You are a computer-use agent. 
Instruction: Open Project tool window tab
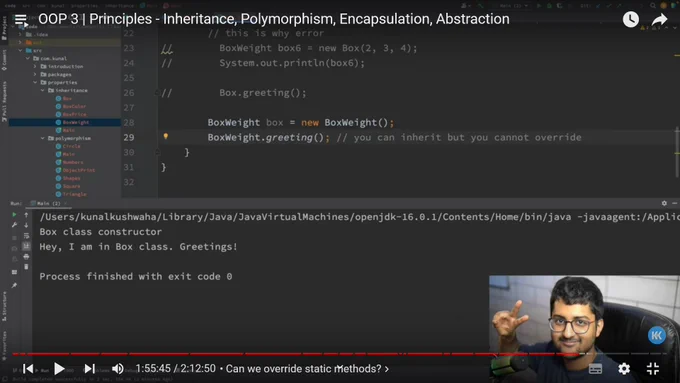click(x=4, y=28)
